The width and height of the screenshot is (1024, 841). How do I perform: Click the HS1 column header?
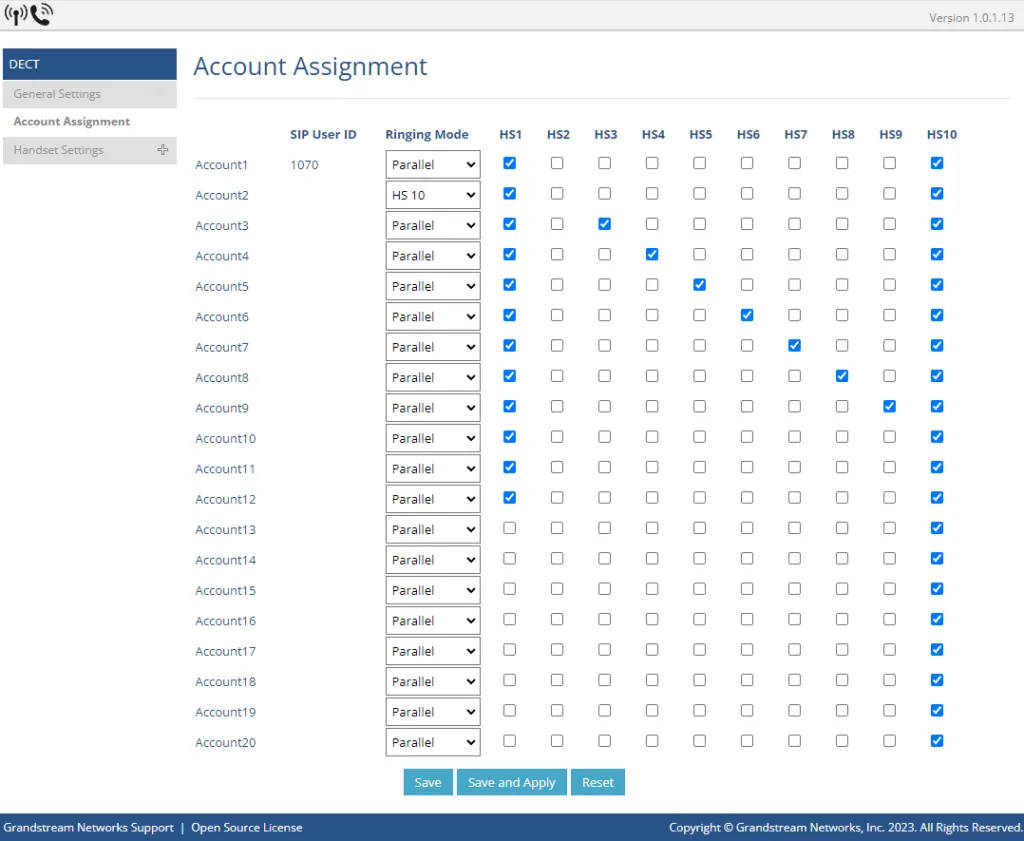coord(511,135)
